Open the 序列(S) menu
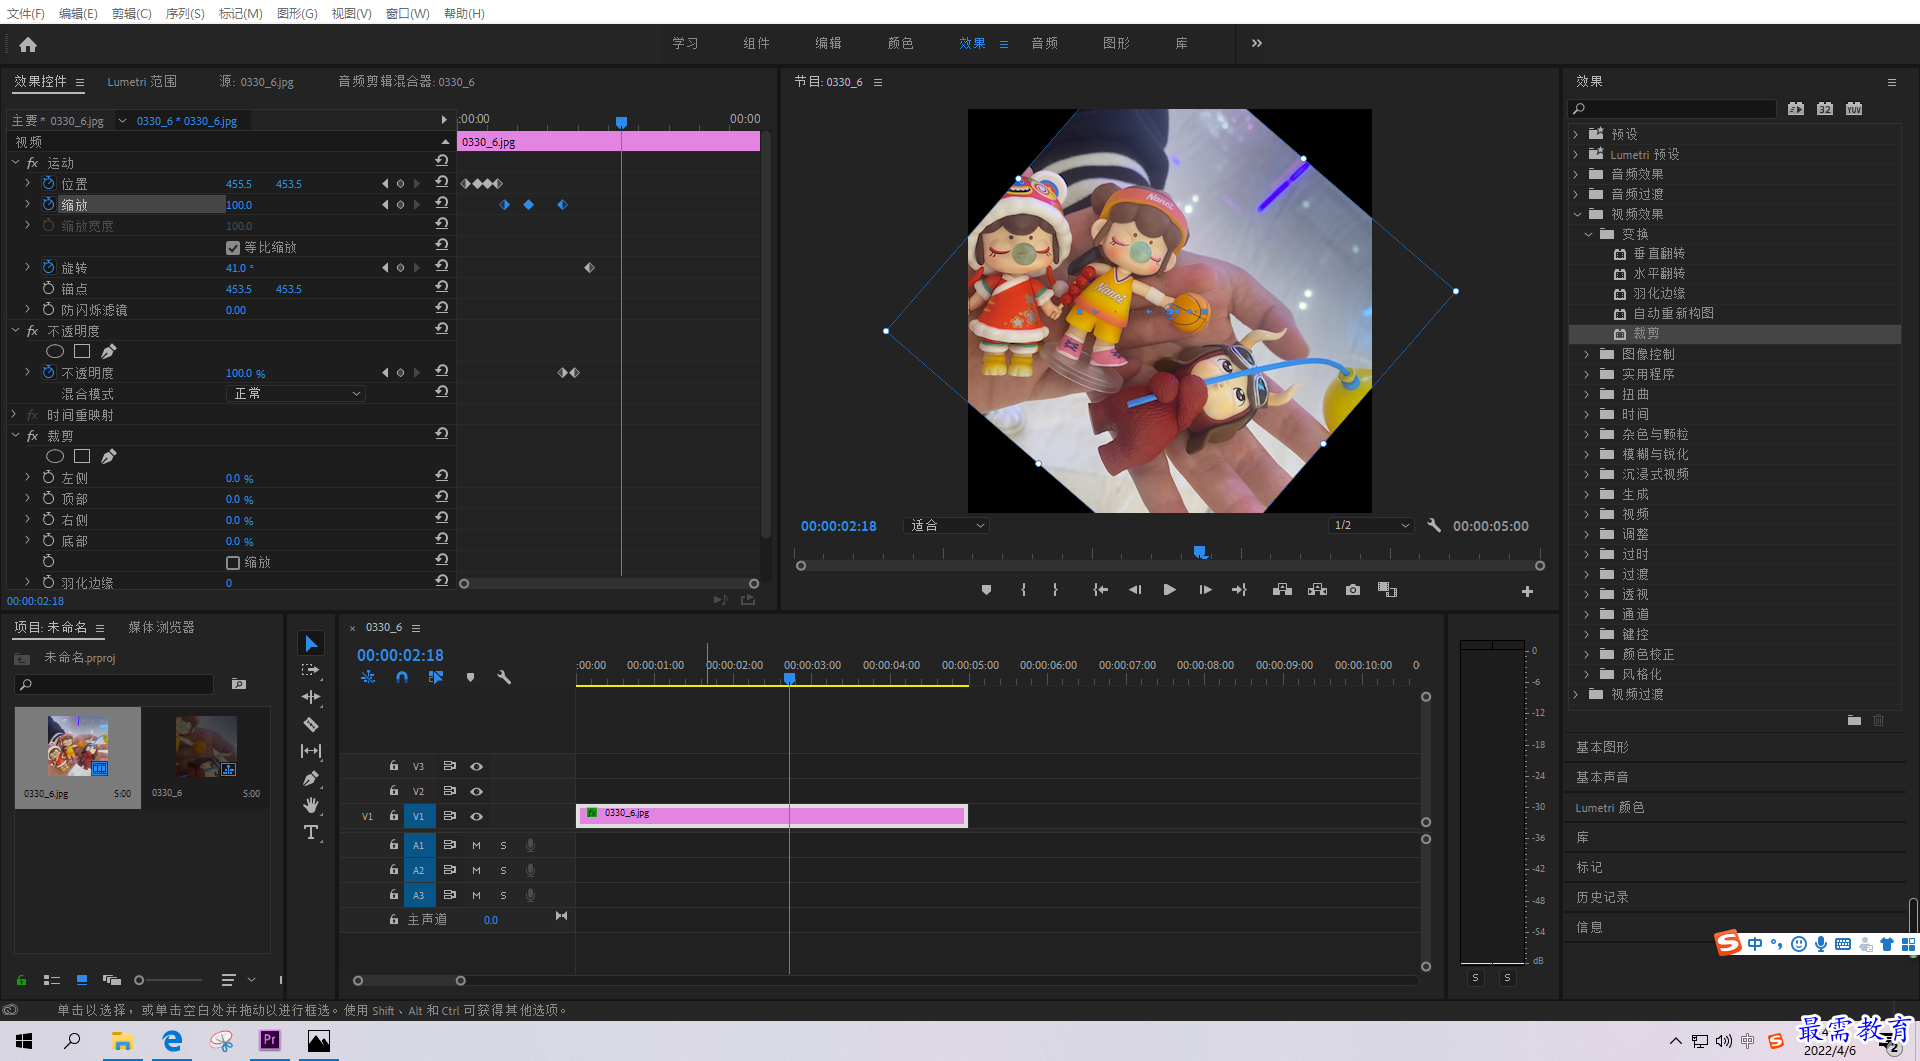 185,13
